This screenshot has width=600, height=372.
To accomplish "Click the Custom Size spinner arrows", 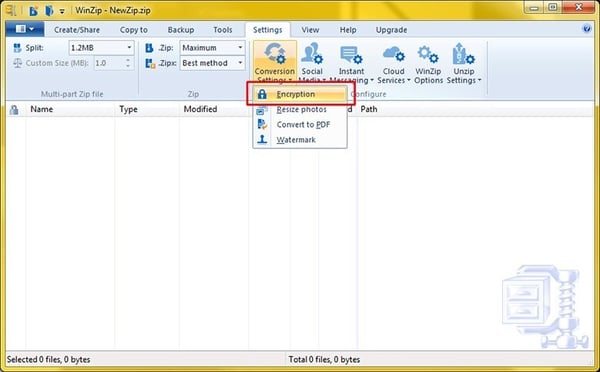I will click(x=128, y=63).
